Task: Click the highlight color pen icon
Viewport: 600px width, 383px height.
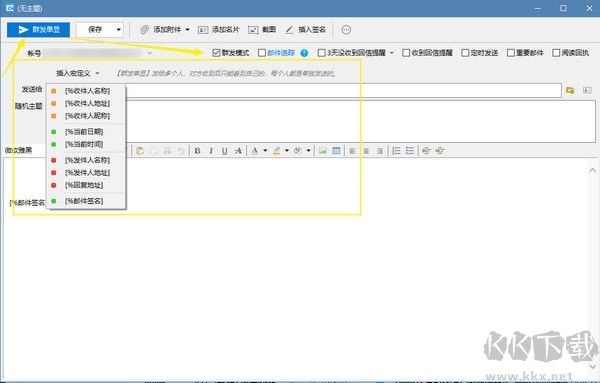Action: tap(276, 151)
